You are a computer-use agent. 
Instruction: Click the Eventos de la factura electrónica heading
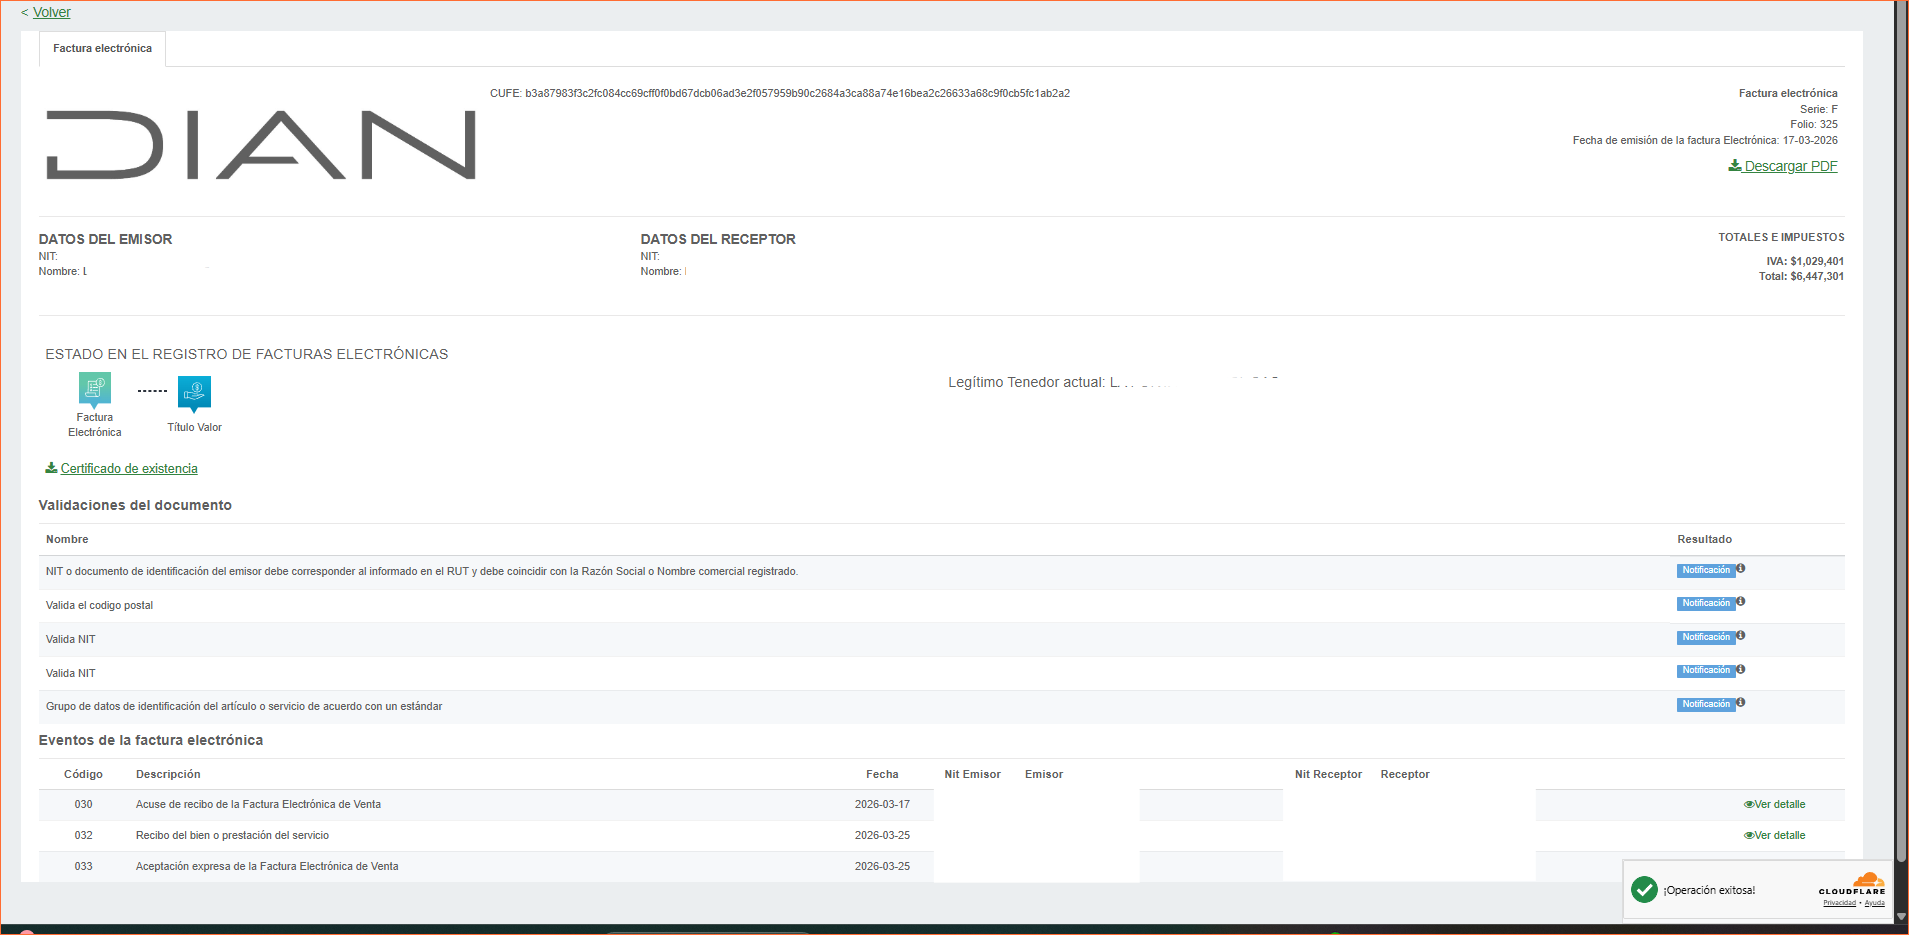151,740
